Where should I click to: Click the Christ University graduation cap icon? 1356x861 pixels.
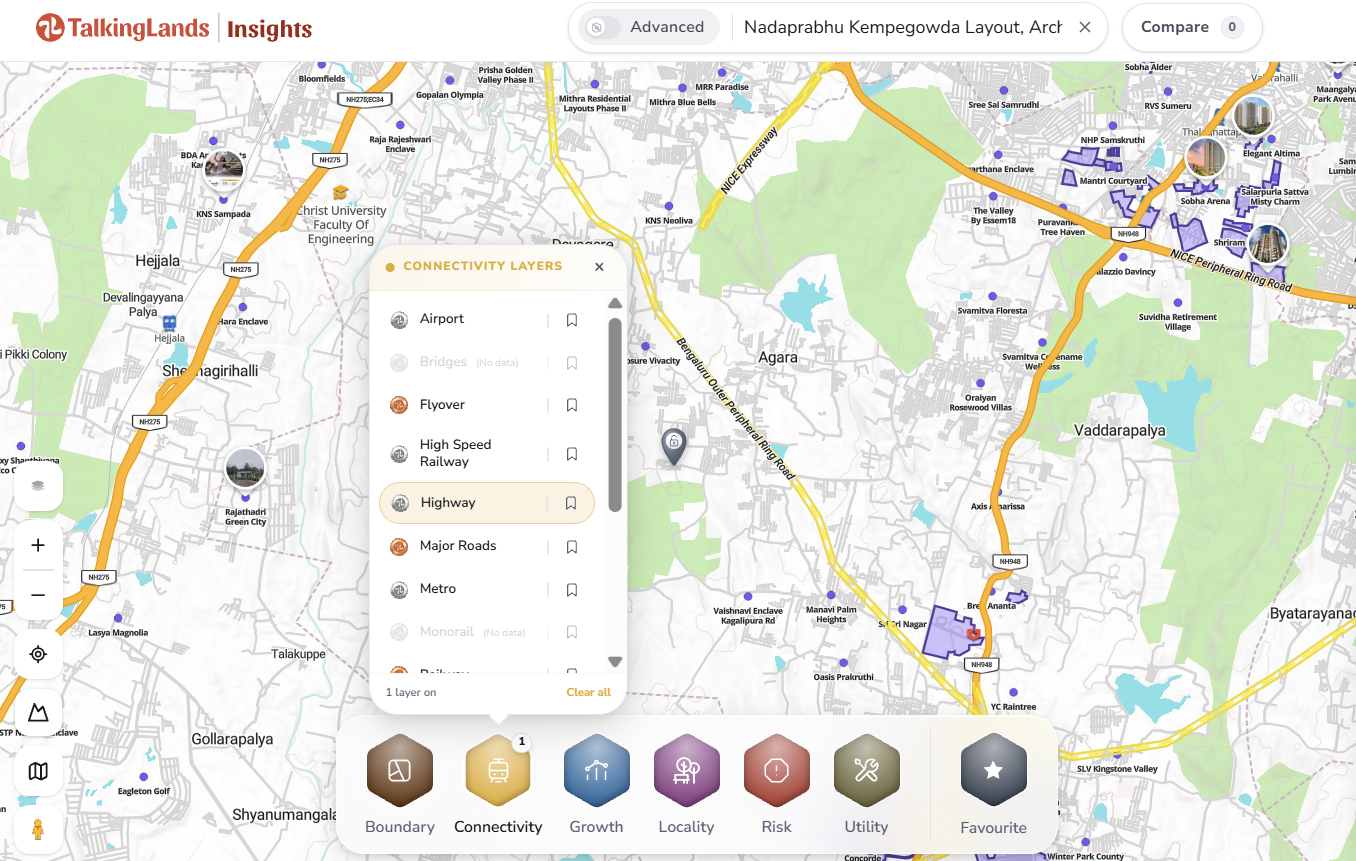click(x=340, y=192)
